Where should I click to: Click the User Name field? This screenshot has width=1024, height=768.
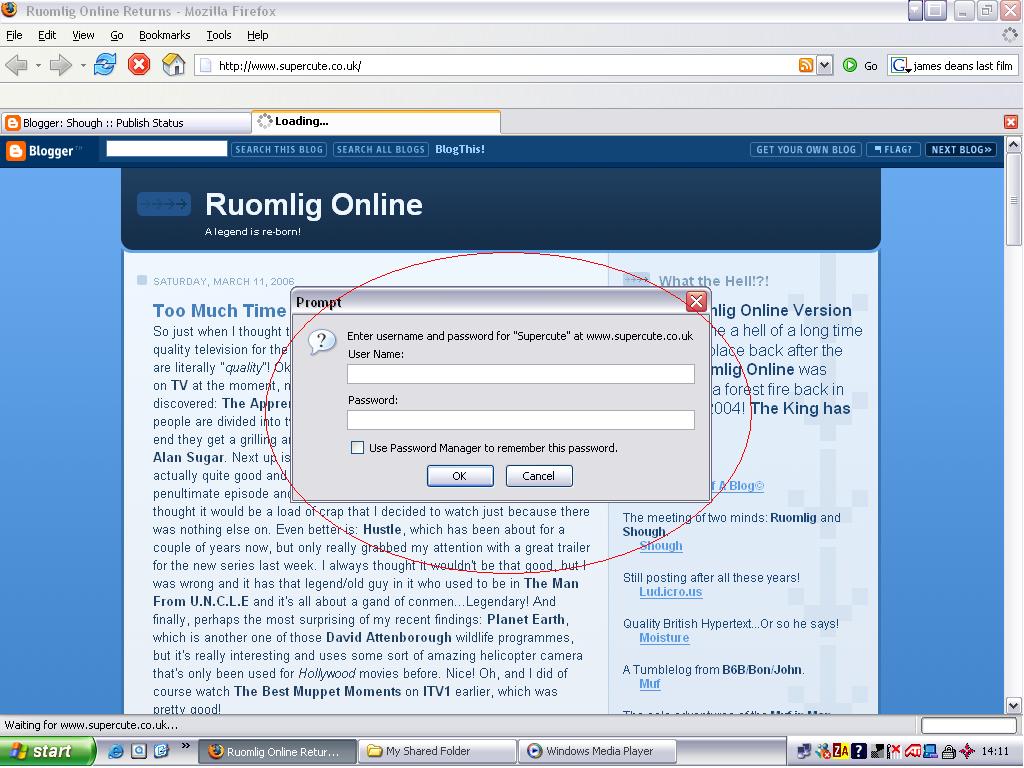click(520, 374)
